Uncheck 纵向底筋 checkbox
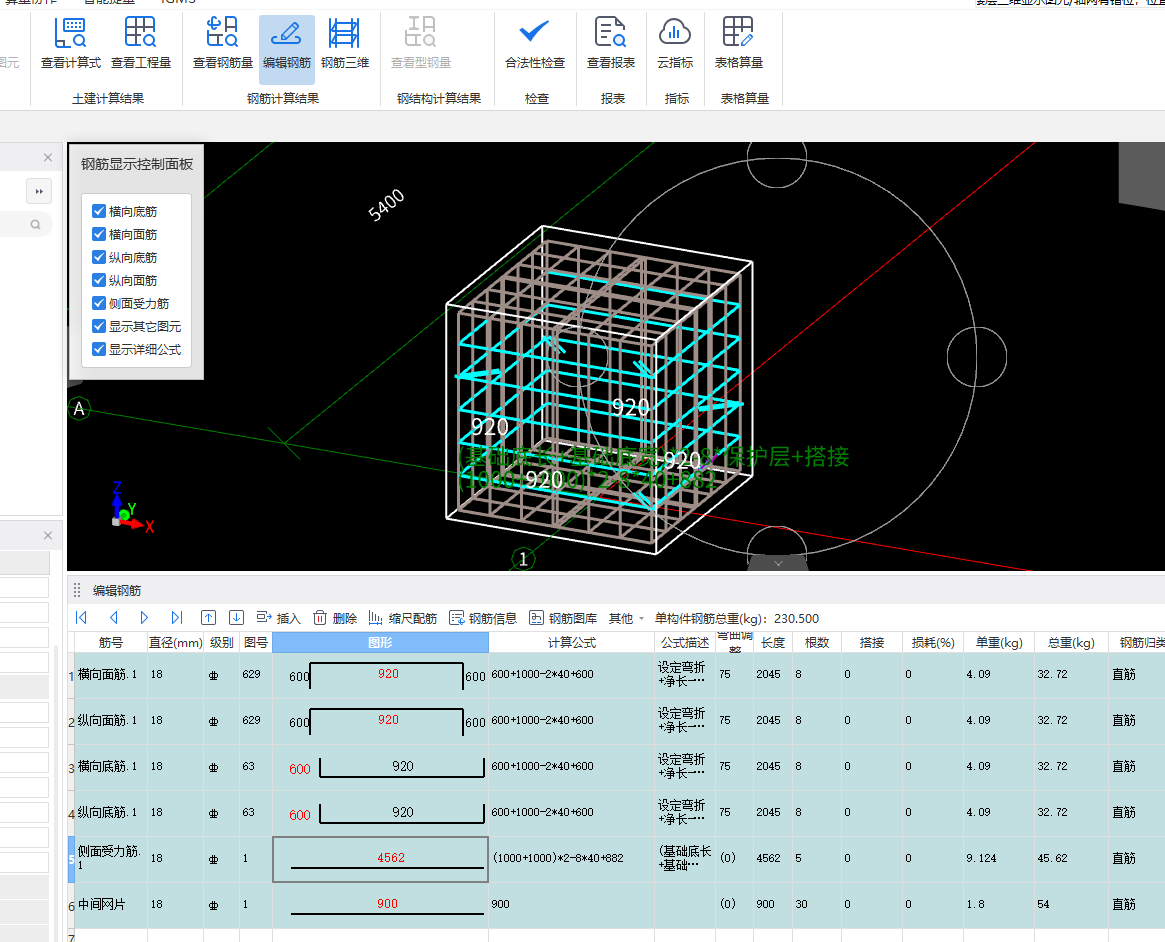 [99, 257]
